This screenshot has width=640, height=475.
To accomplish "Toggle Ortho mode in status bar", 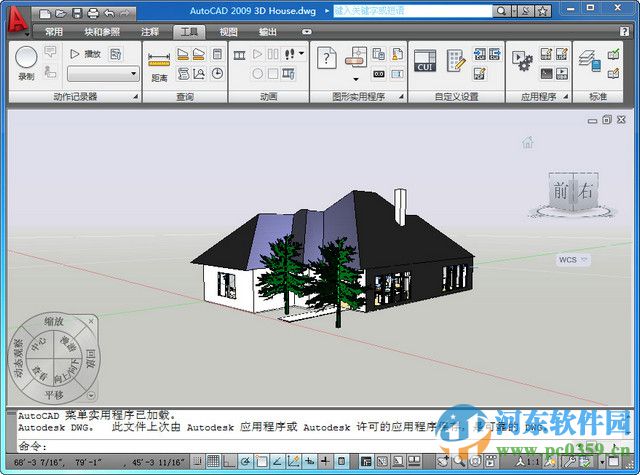I will pyautogui.click(x=229, y=462).
